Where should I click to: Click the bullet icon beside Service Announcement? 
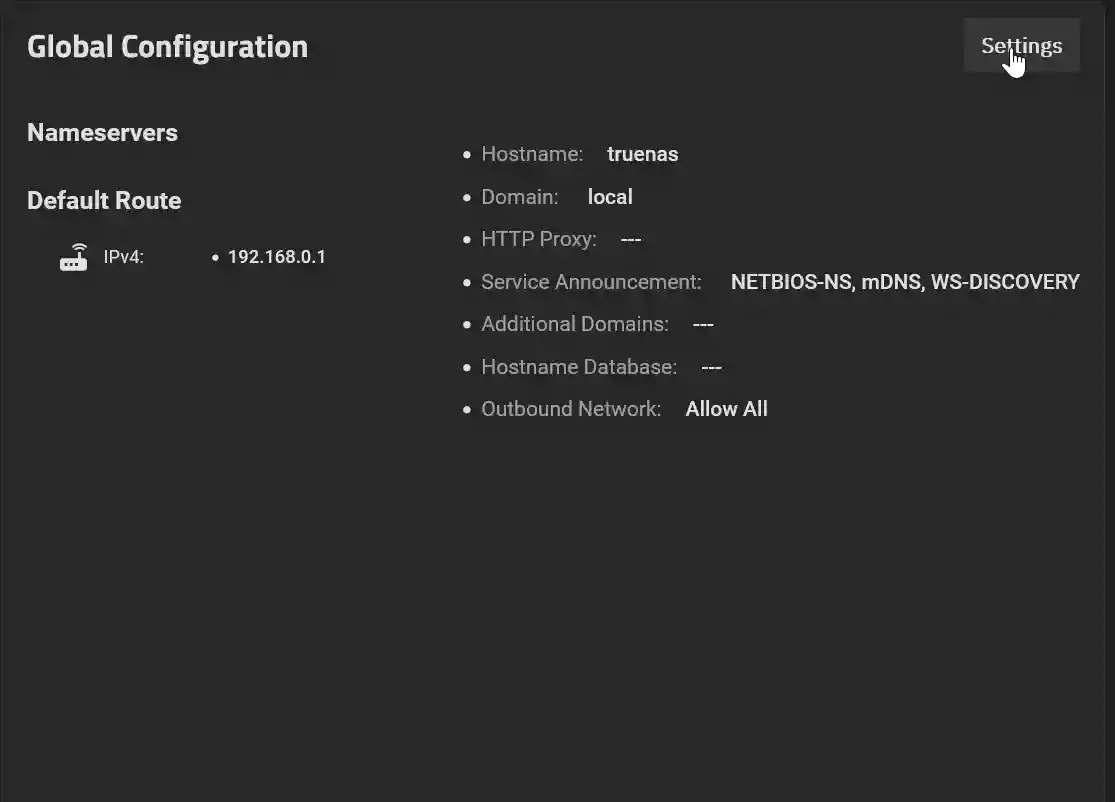[466, 282]
